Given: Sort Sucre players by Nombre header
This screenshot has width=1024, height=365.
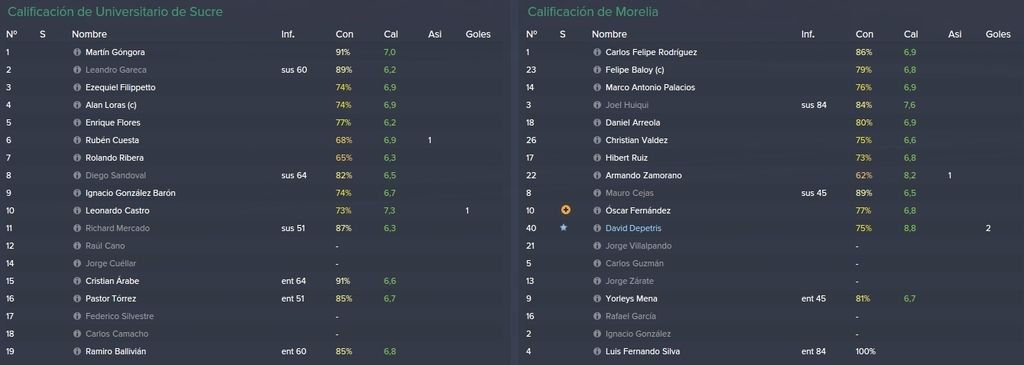Looking at the screenshot, I should click(89, 34).
